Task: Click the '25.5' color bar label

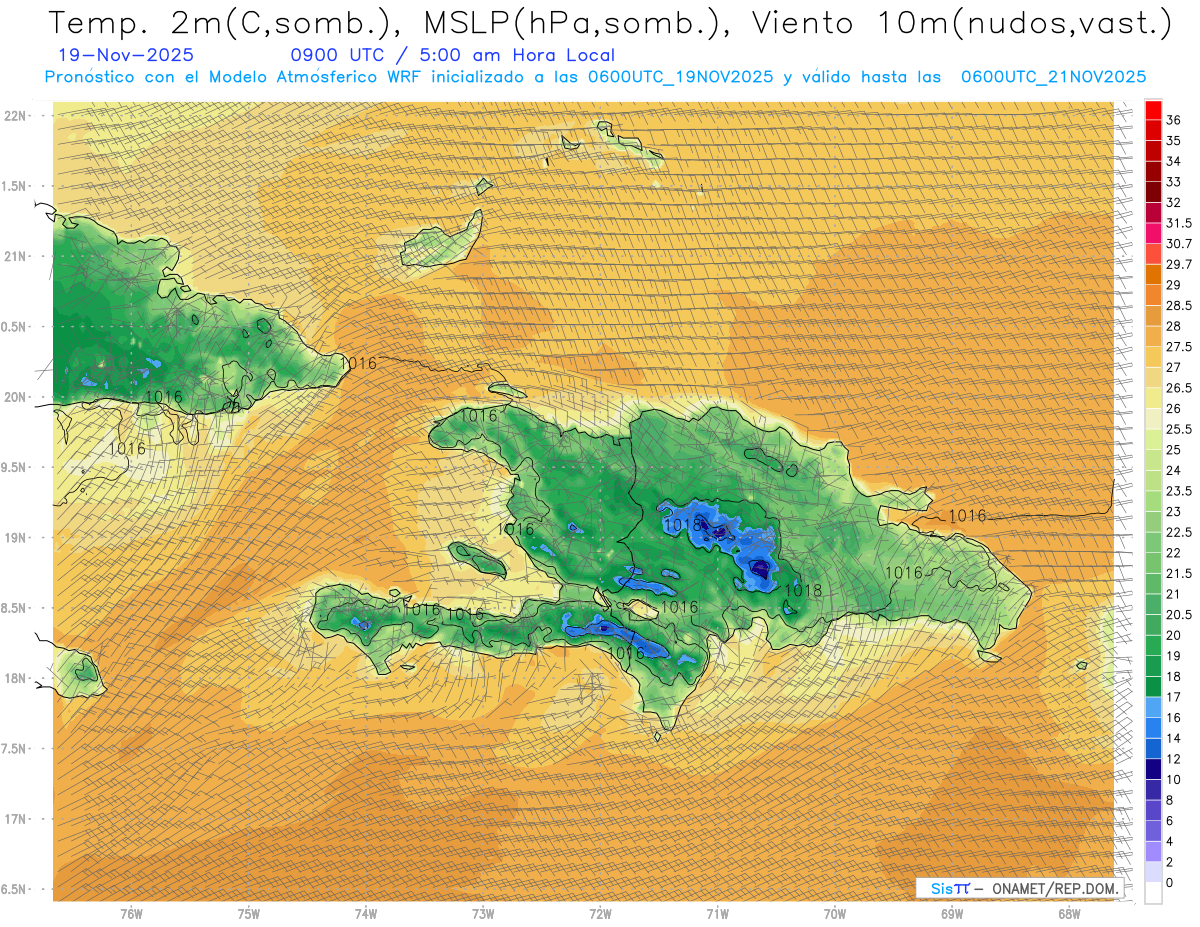Action: [1179, 429]
